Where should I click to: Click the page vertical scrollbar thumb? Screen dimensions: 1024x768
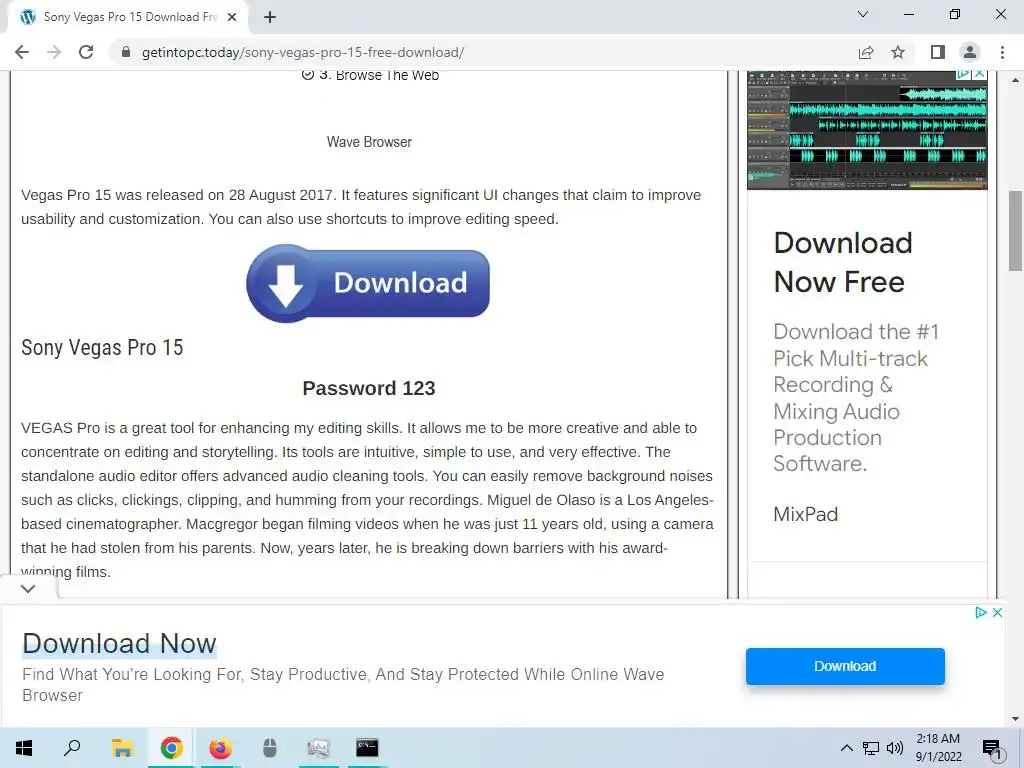[x=1015, y=231]
